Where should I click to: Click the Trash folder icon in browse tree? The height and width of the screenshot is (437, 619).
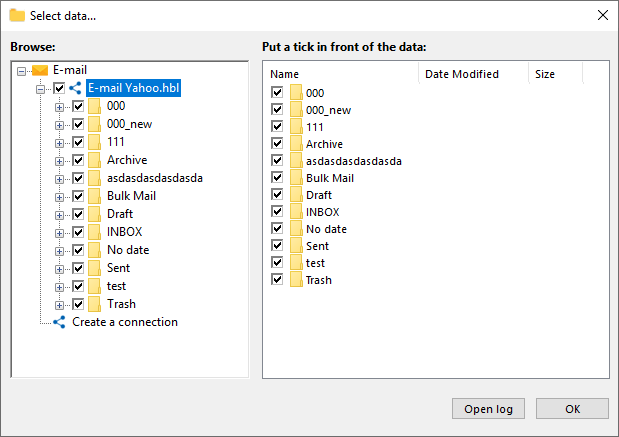point(95,304)
